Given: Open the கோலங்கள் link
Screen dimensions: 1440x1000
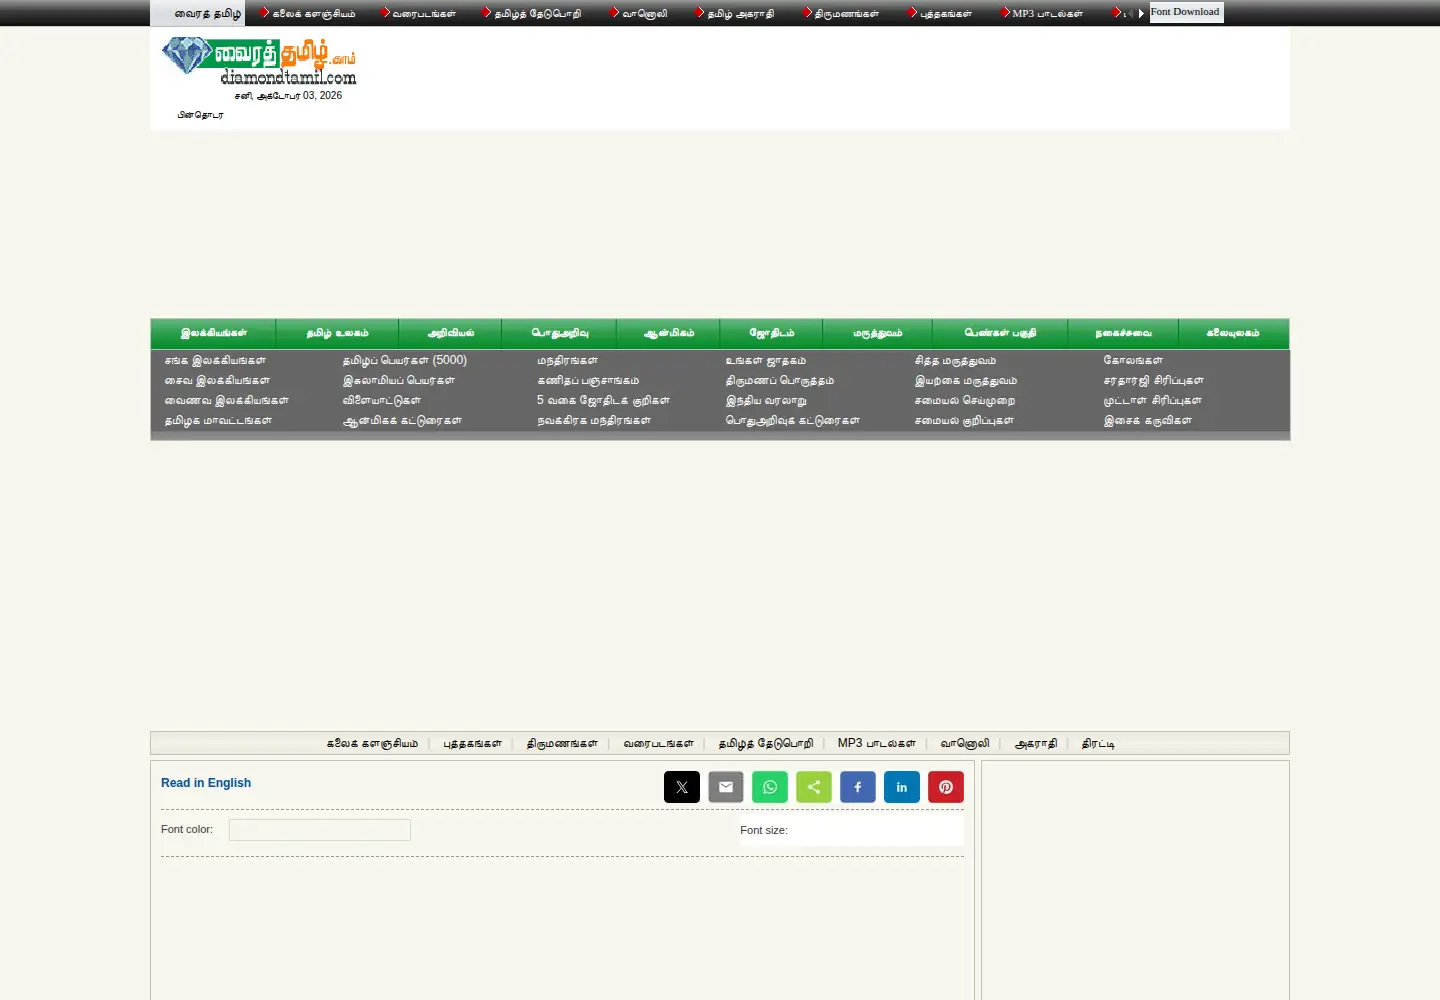Looking at the screenshot, I should [x=1133, y=360].
